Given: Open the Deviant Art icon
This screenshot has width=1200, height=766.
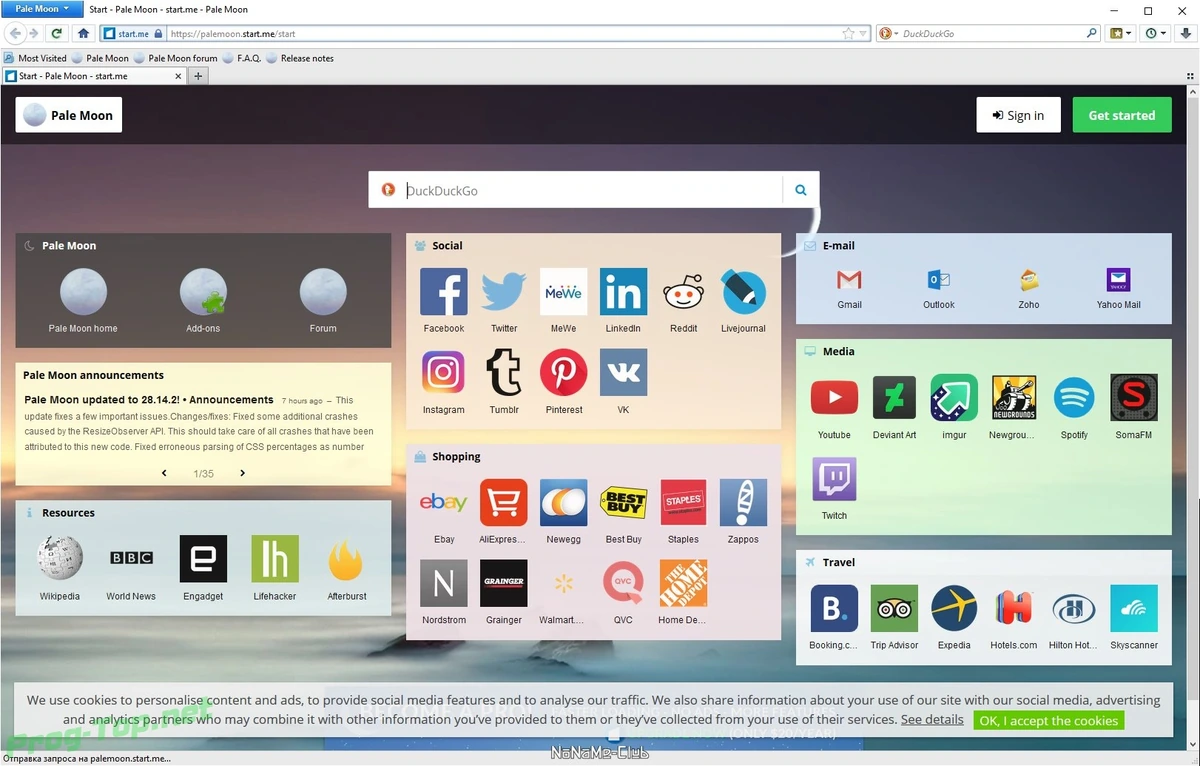Looking at the screenshot, I should pos(894,398).
